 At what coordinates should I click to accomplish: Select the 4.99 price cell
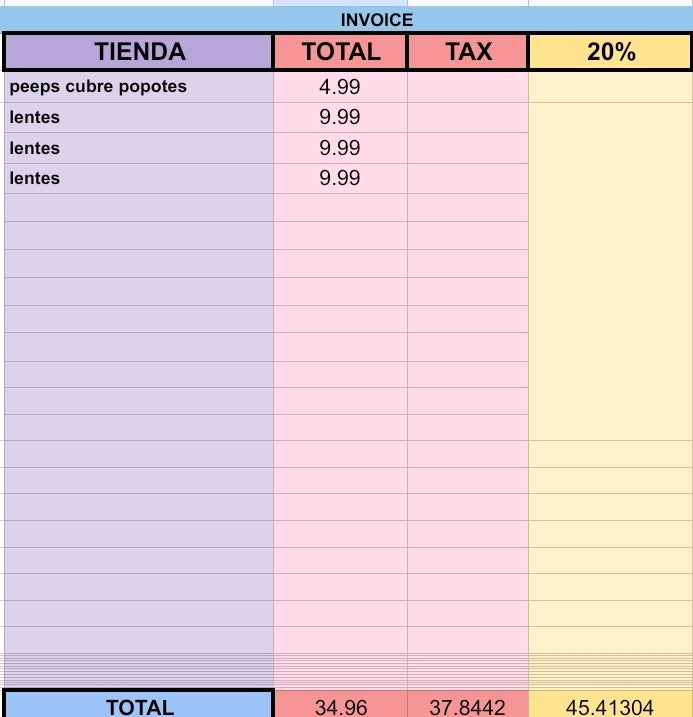click(340, 87)
